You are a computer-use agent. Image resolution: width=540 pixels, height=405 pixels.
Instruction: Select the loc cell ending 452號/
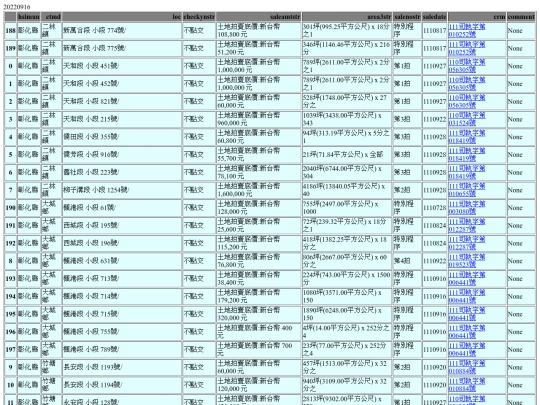[x=122, y=84]
